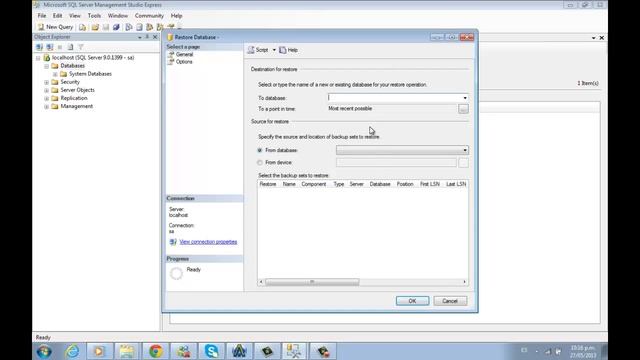Click the Windows Start orb
Image resolution: width=640 pixels, height=360 pixels.
coord(44,351)
